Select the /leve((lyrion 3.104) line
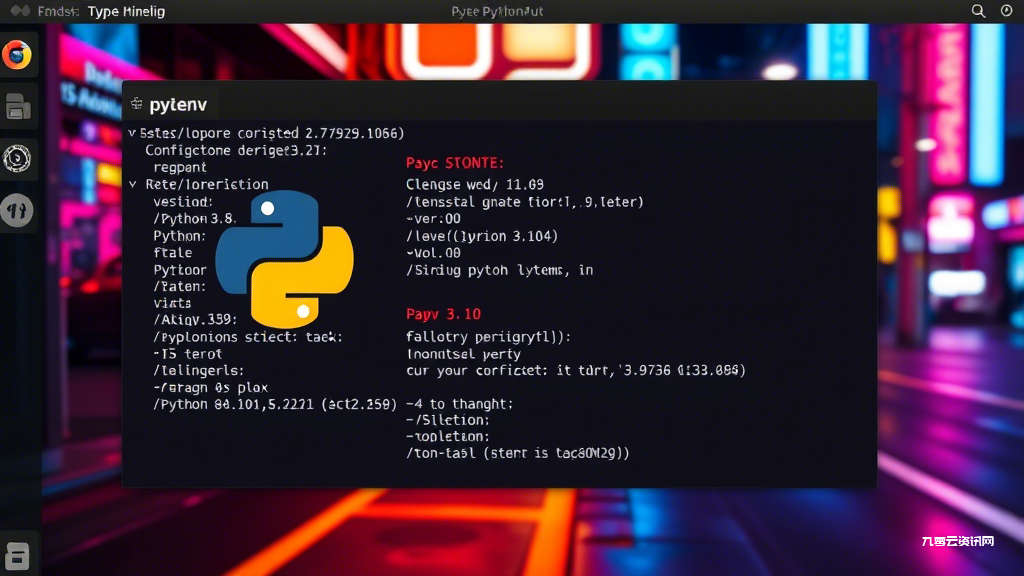The height and width of the screenshot is (576, 1024). (x=482, y=236)
